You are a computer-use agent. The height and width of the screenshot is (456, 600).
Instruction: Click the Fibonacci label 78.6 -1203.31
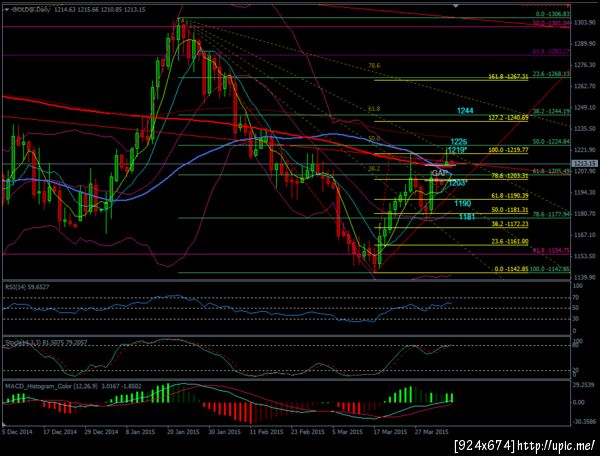510,176
